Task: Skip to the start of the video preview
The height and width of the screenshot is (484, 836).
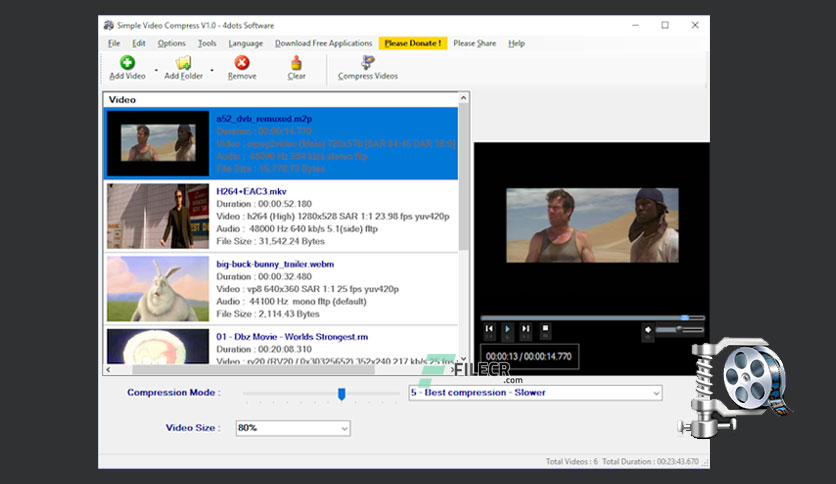Action: [489, 329]
